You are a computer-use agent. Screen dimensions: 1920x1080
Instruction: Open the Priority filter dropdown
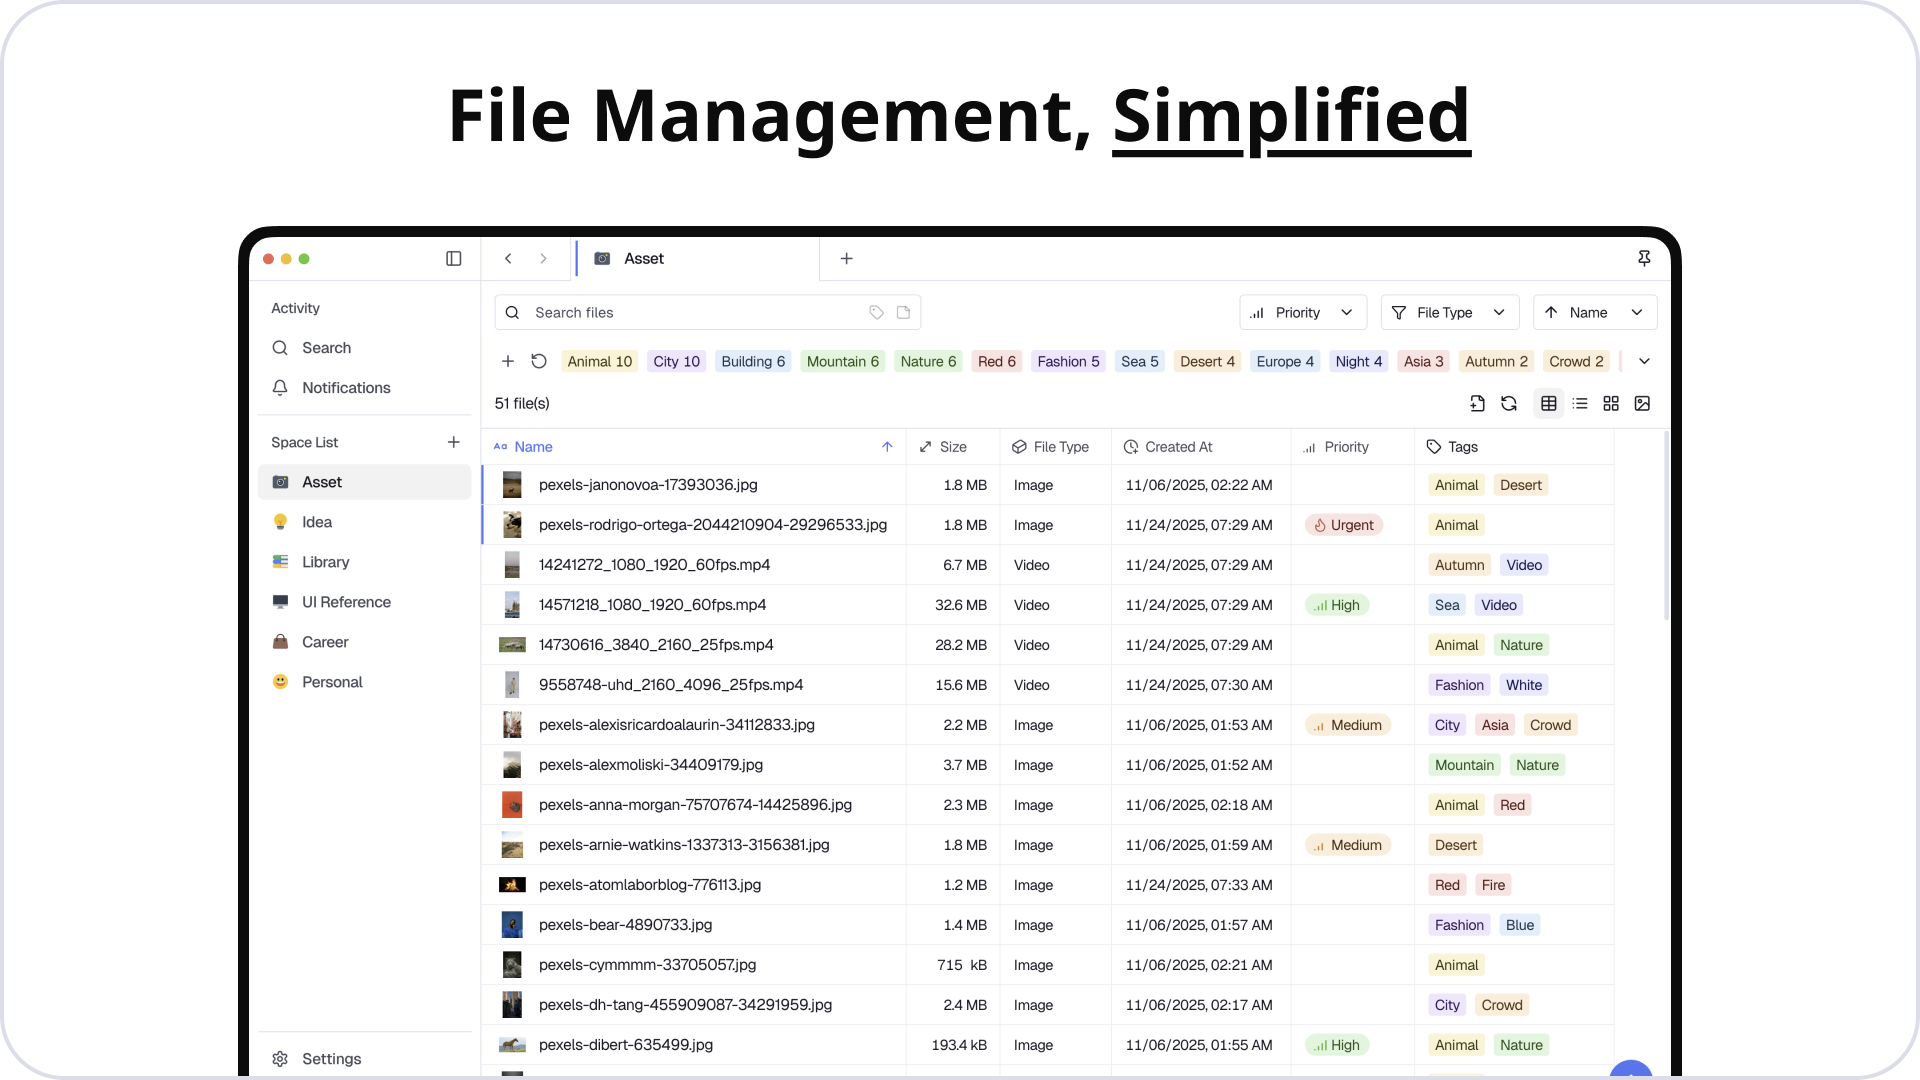tap(1302, 312)
